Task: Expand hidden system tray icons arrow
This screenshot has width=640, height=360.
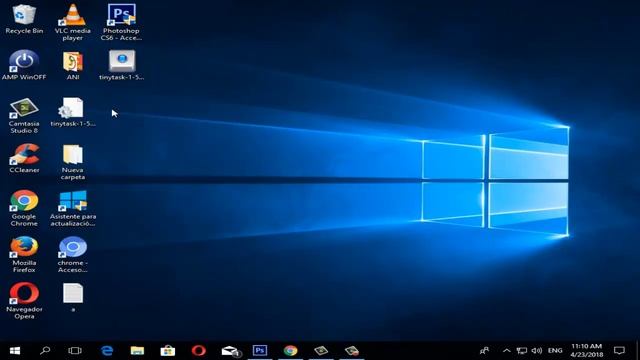Action: coord(507,351)
